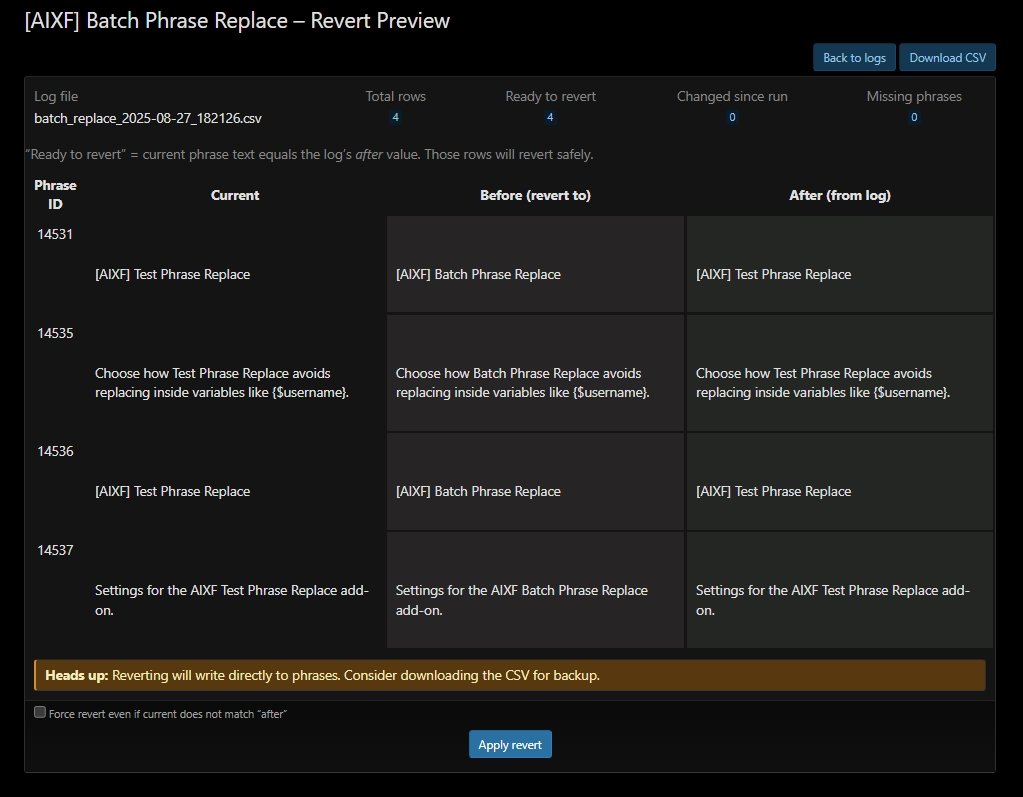
Task: Click the Before (revert to) column header
Action: [535, 195]
